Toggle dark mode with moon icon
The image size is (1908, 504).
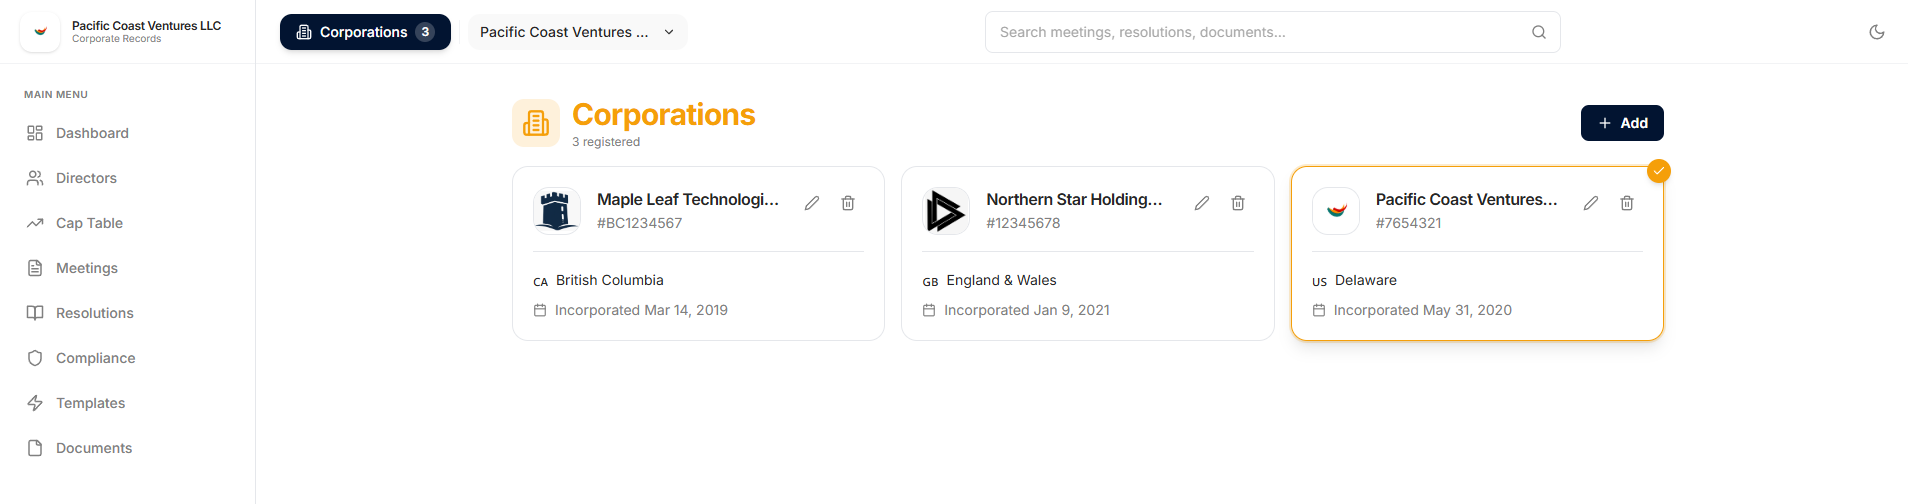click(1877, 32)
